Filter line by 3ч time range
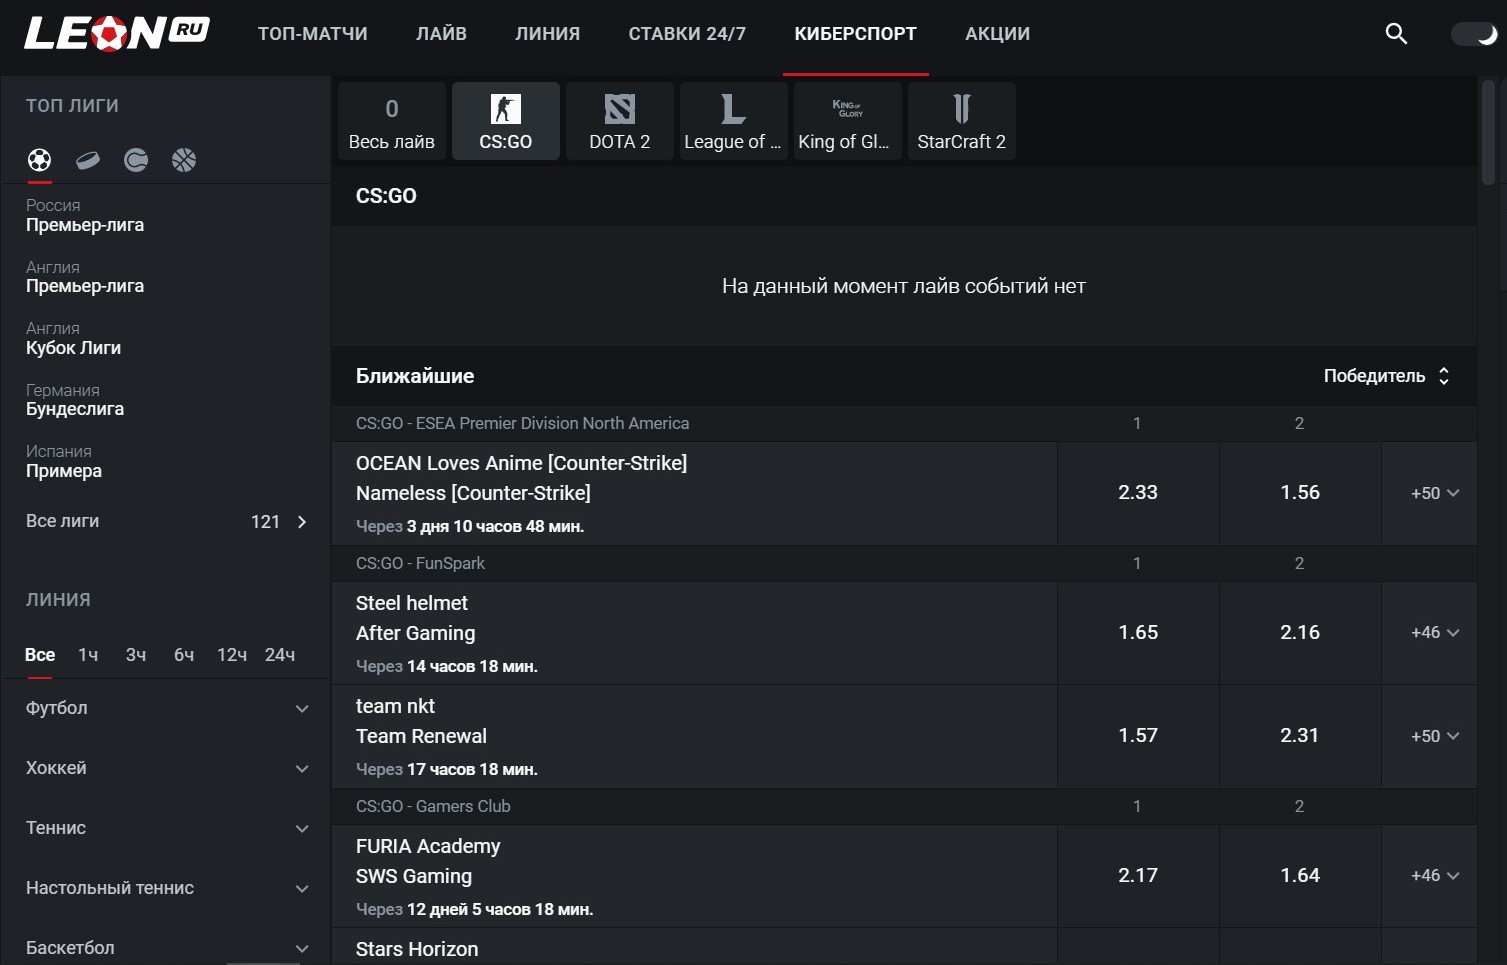This screenshot has height=965, width=1507. tap(136, 655)
